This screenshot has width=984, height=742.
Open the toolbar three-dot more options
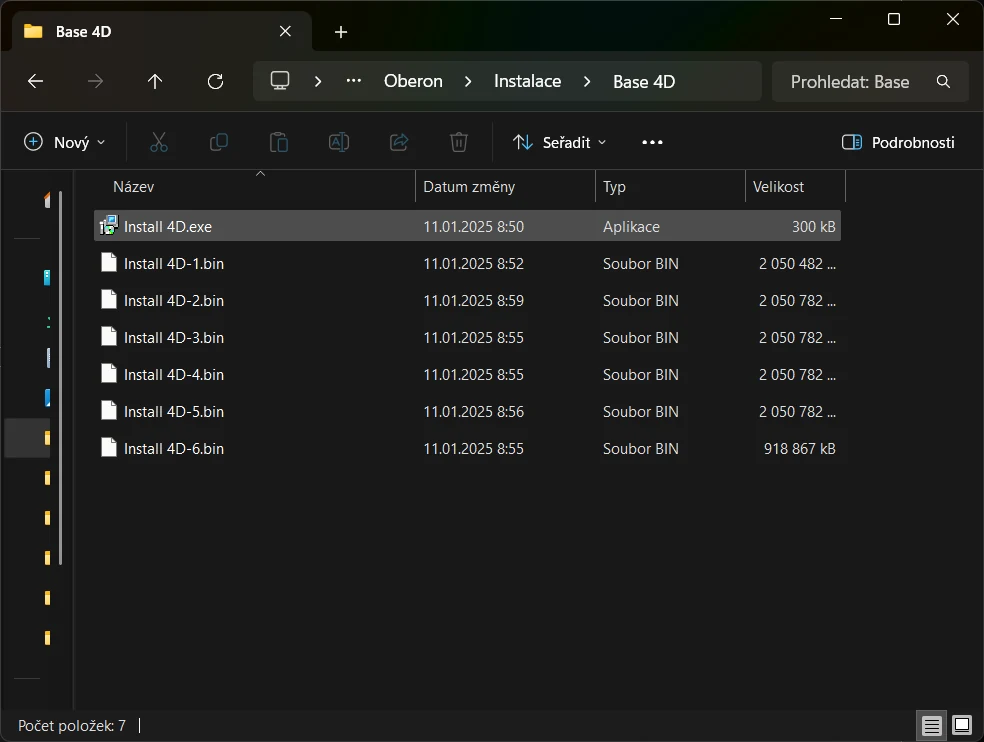652,142
